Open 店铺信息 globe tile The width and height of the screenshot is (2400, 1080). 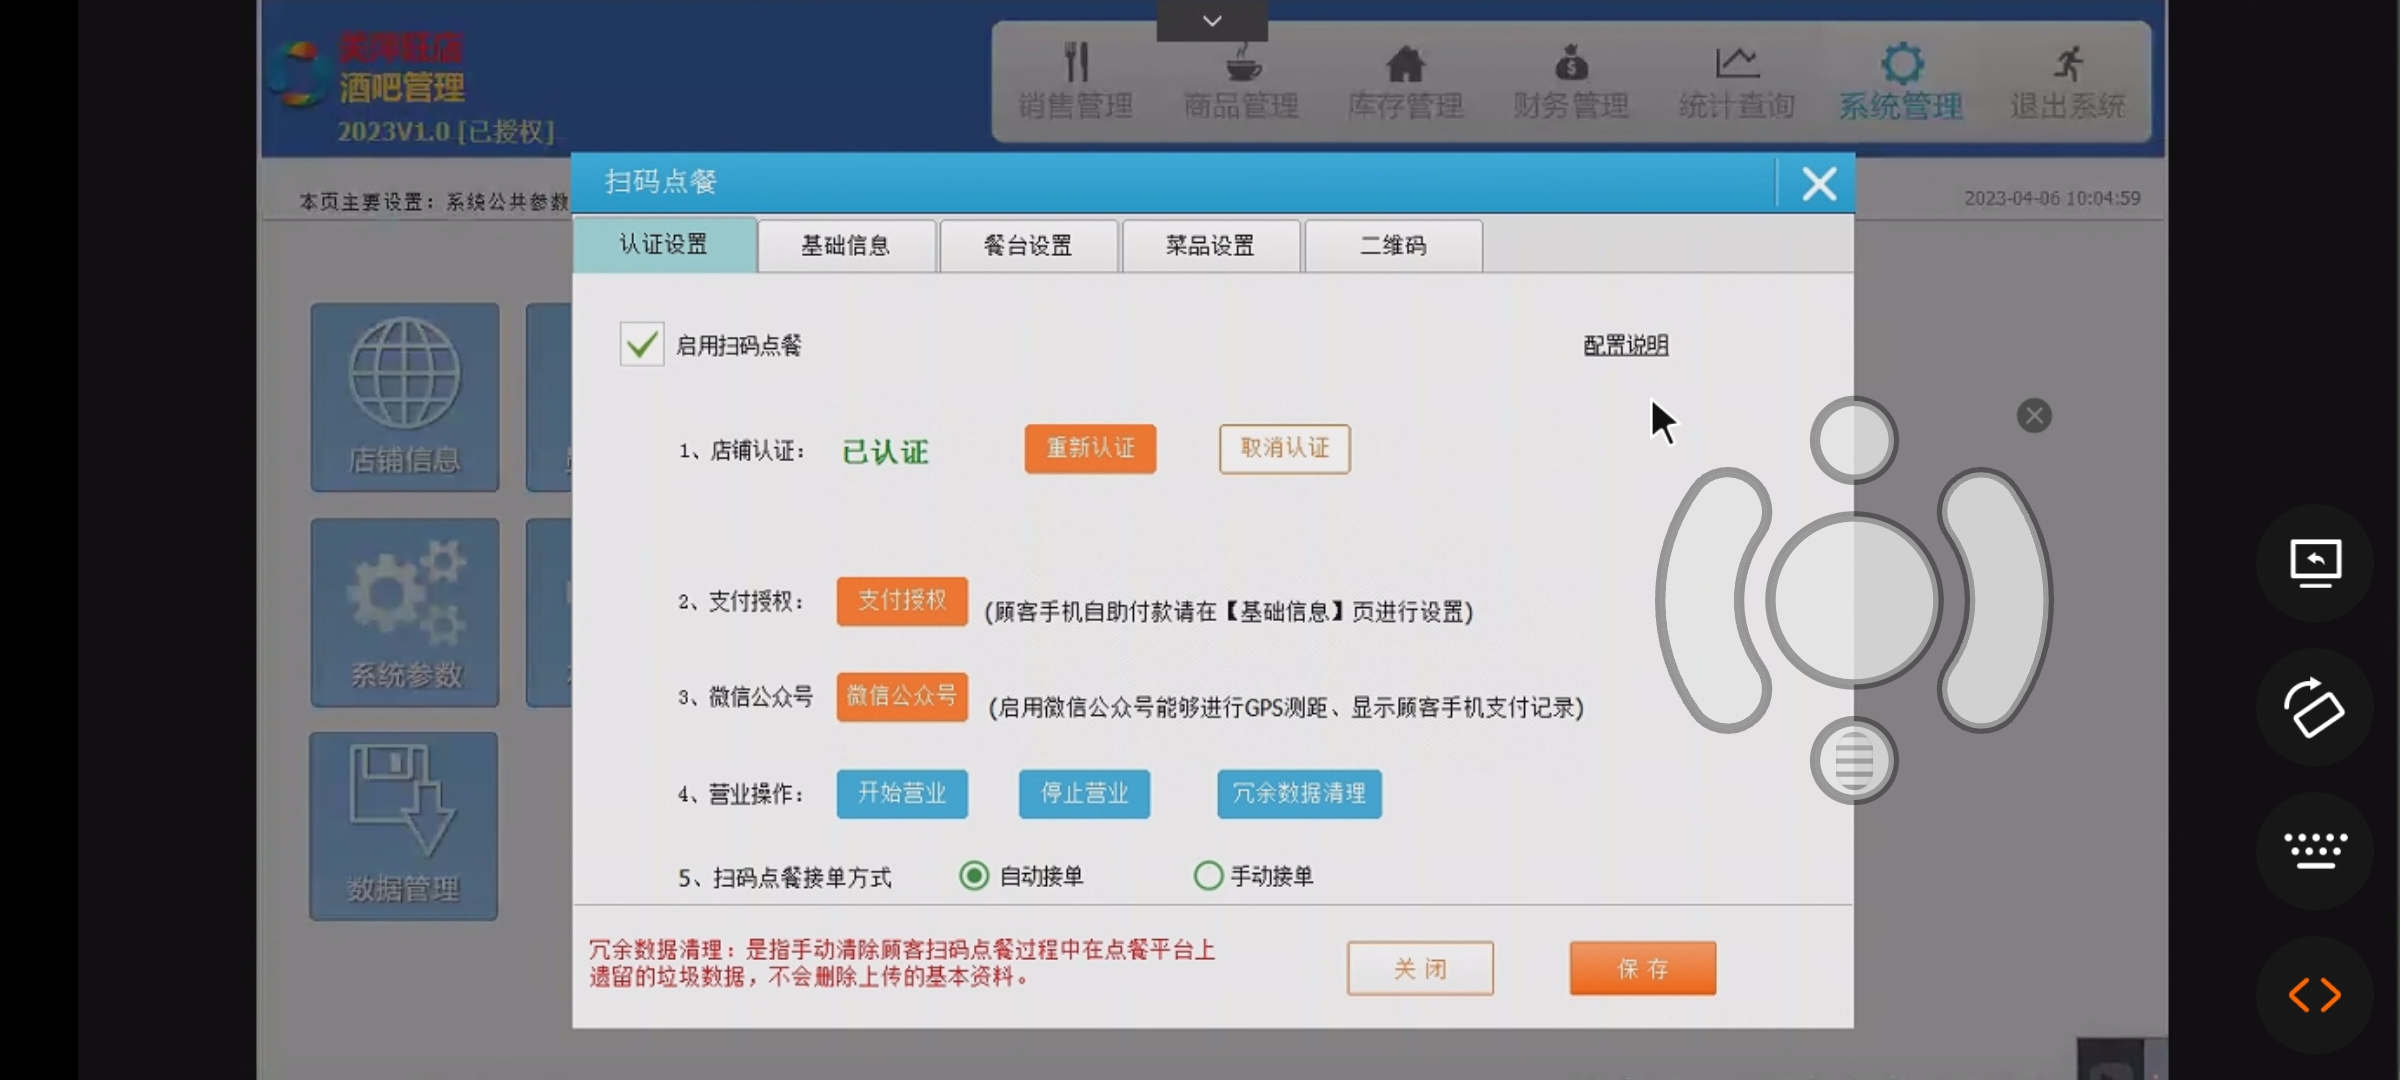coord(404,397)
